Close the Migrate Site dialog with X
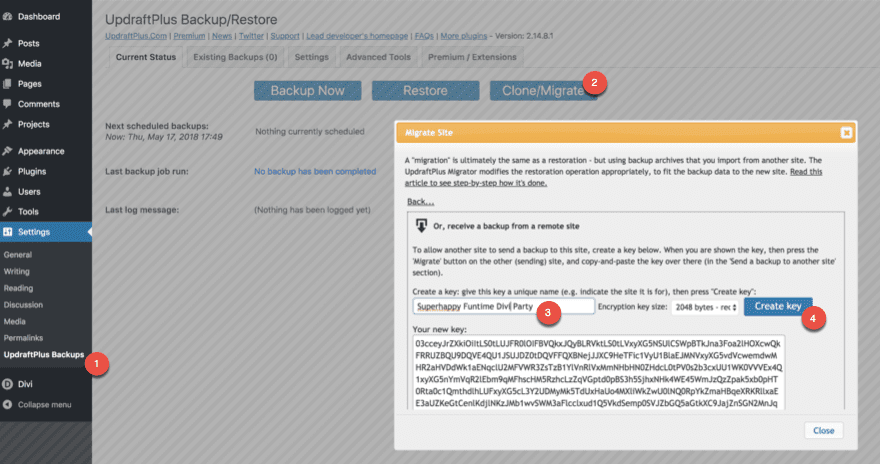 coord(846,132)
